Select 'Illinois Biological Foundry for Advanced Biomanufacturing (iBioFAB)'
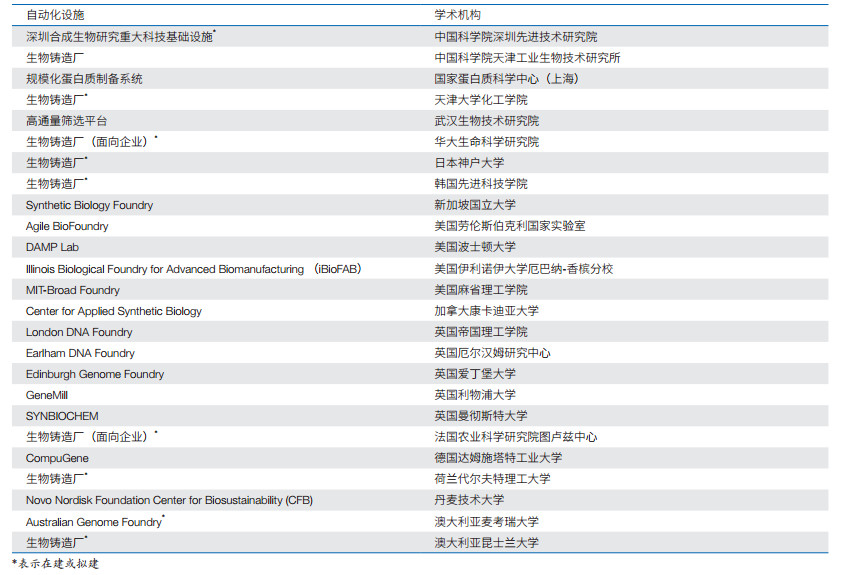Screen dimensions: 844x575 point(194,269)
